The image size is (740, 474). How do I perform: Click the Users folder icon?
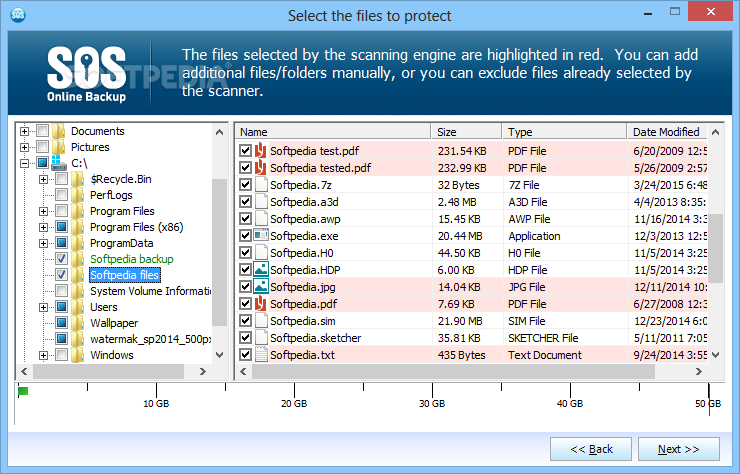[77, 307]
